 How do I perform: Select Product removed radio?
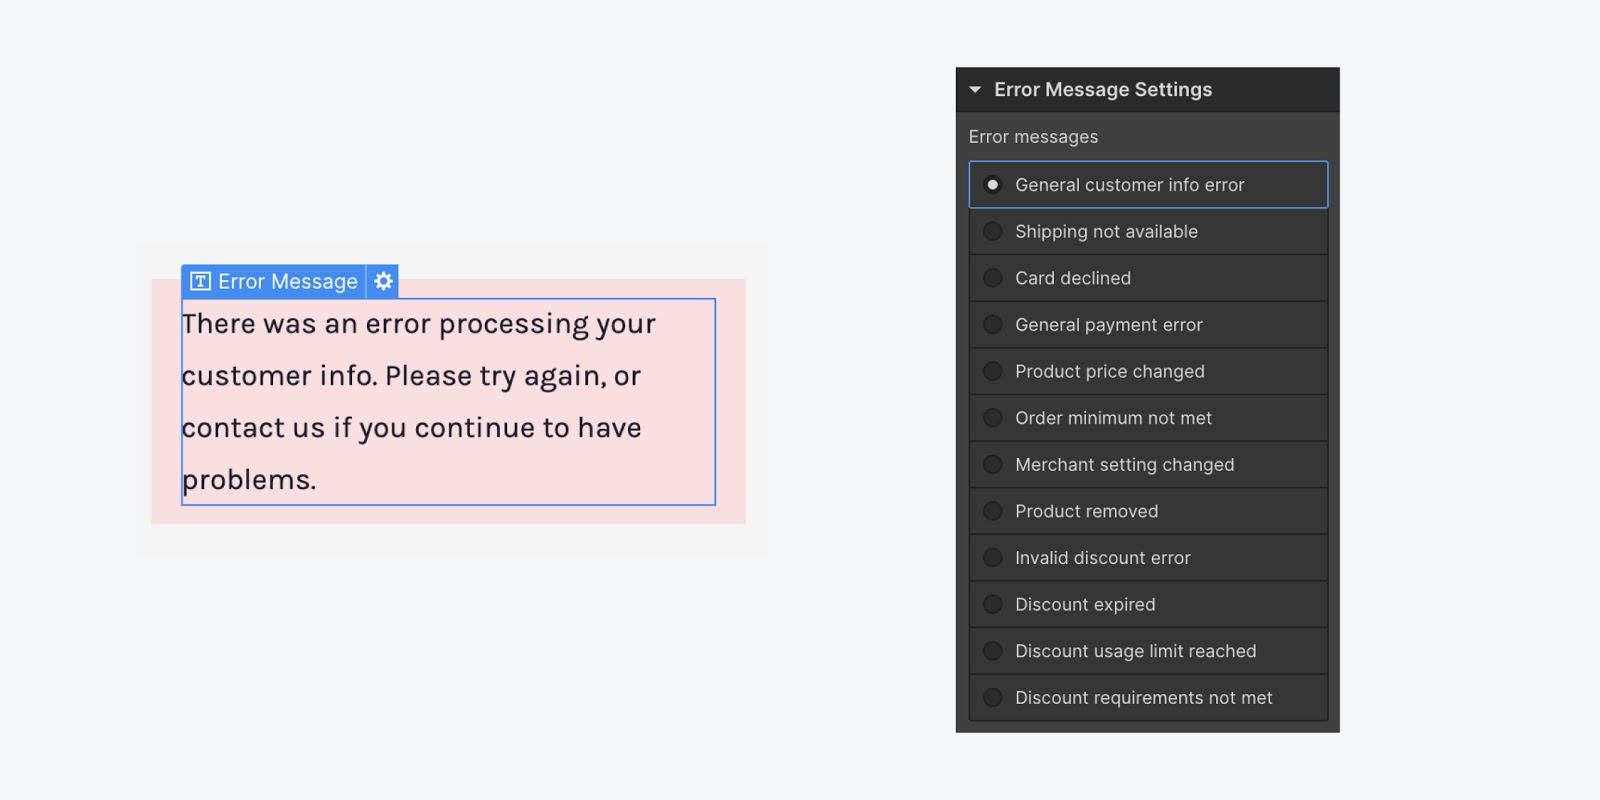coord(992,511)
